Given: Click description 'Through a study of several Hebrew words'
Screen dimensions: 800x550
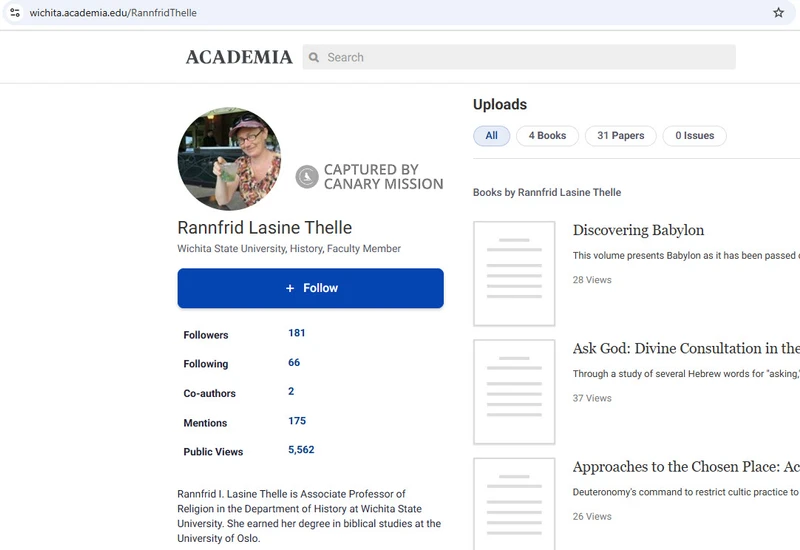Looking at the screenshot, I should tap(686, 374).
